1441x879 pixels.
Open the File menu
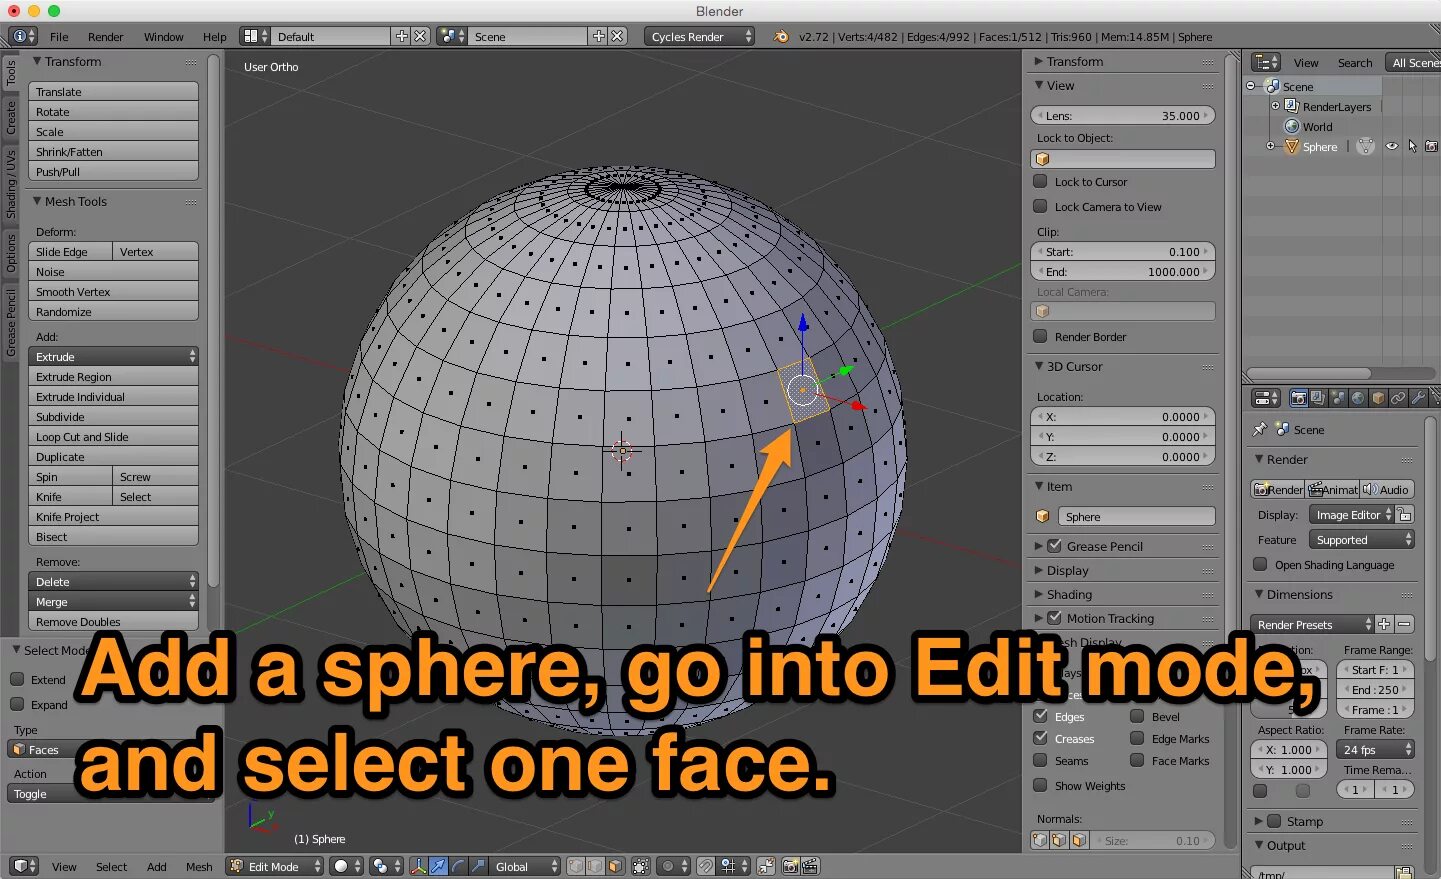pos(59,36)
